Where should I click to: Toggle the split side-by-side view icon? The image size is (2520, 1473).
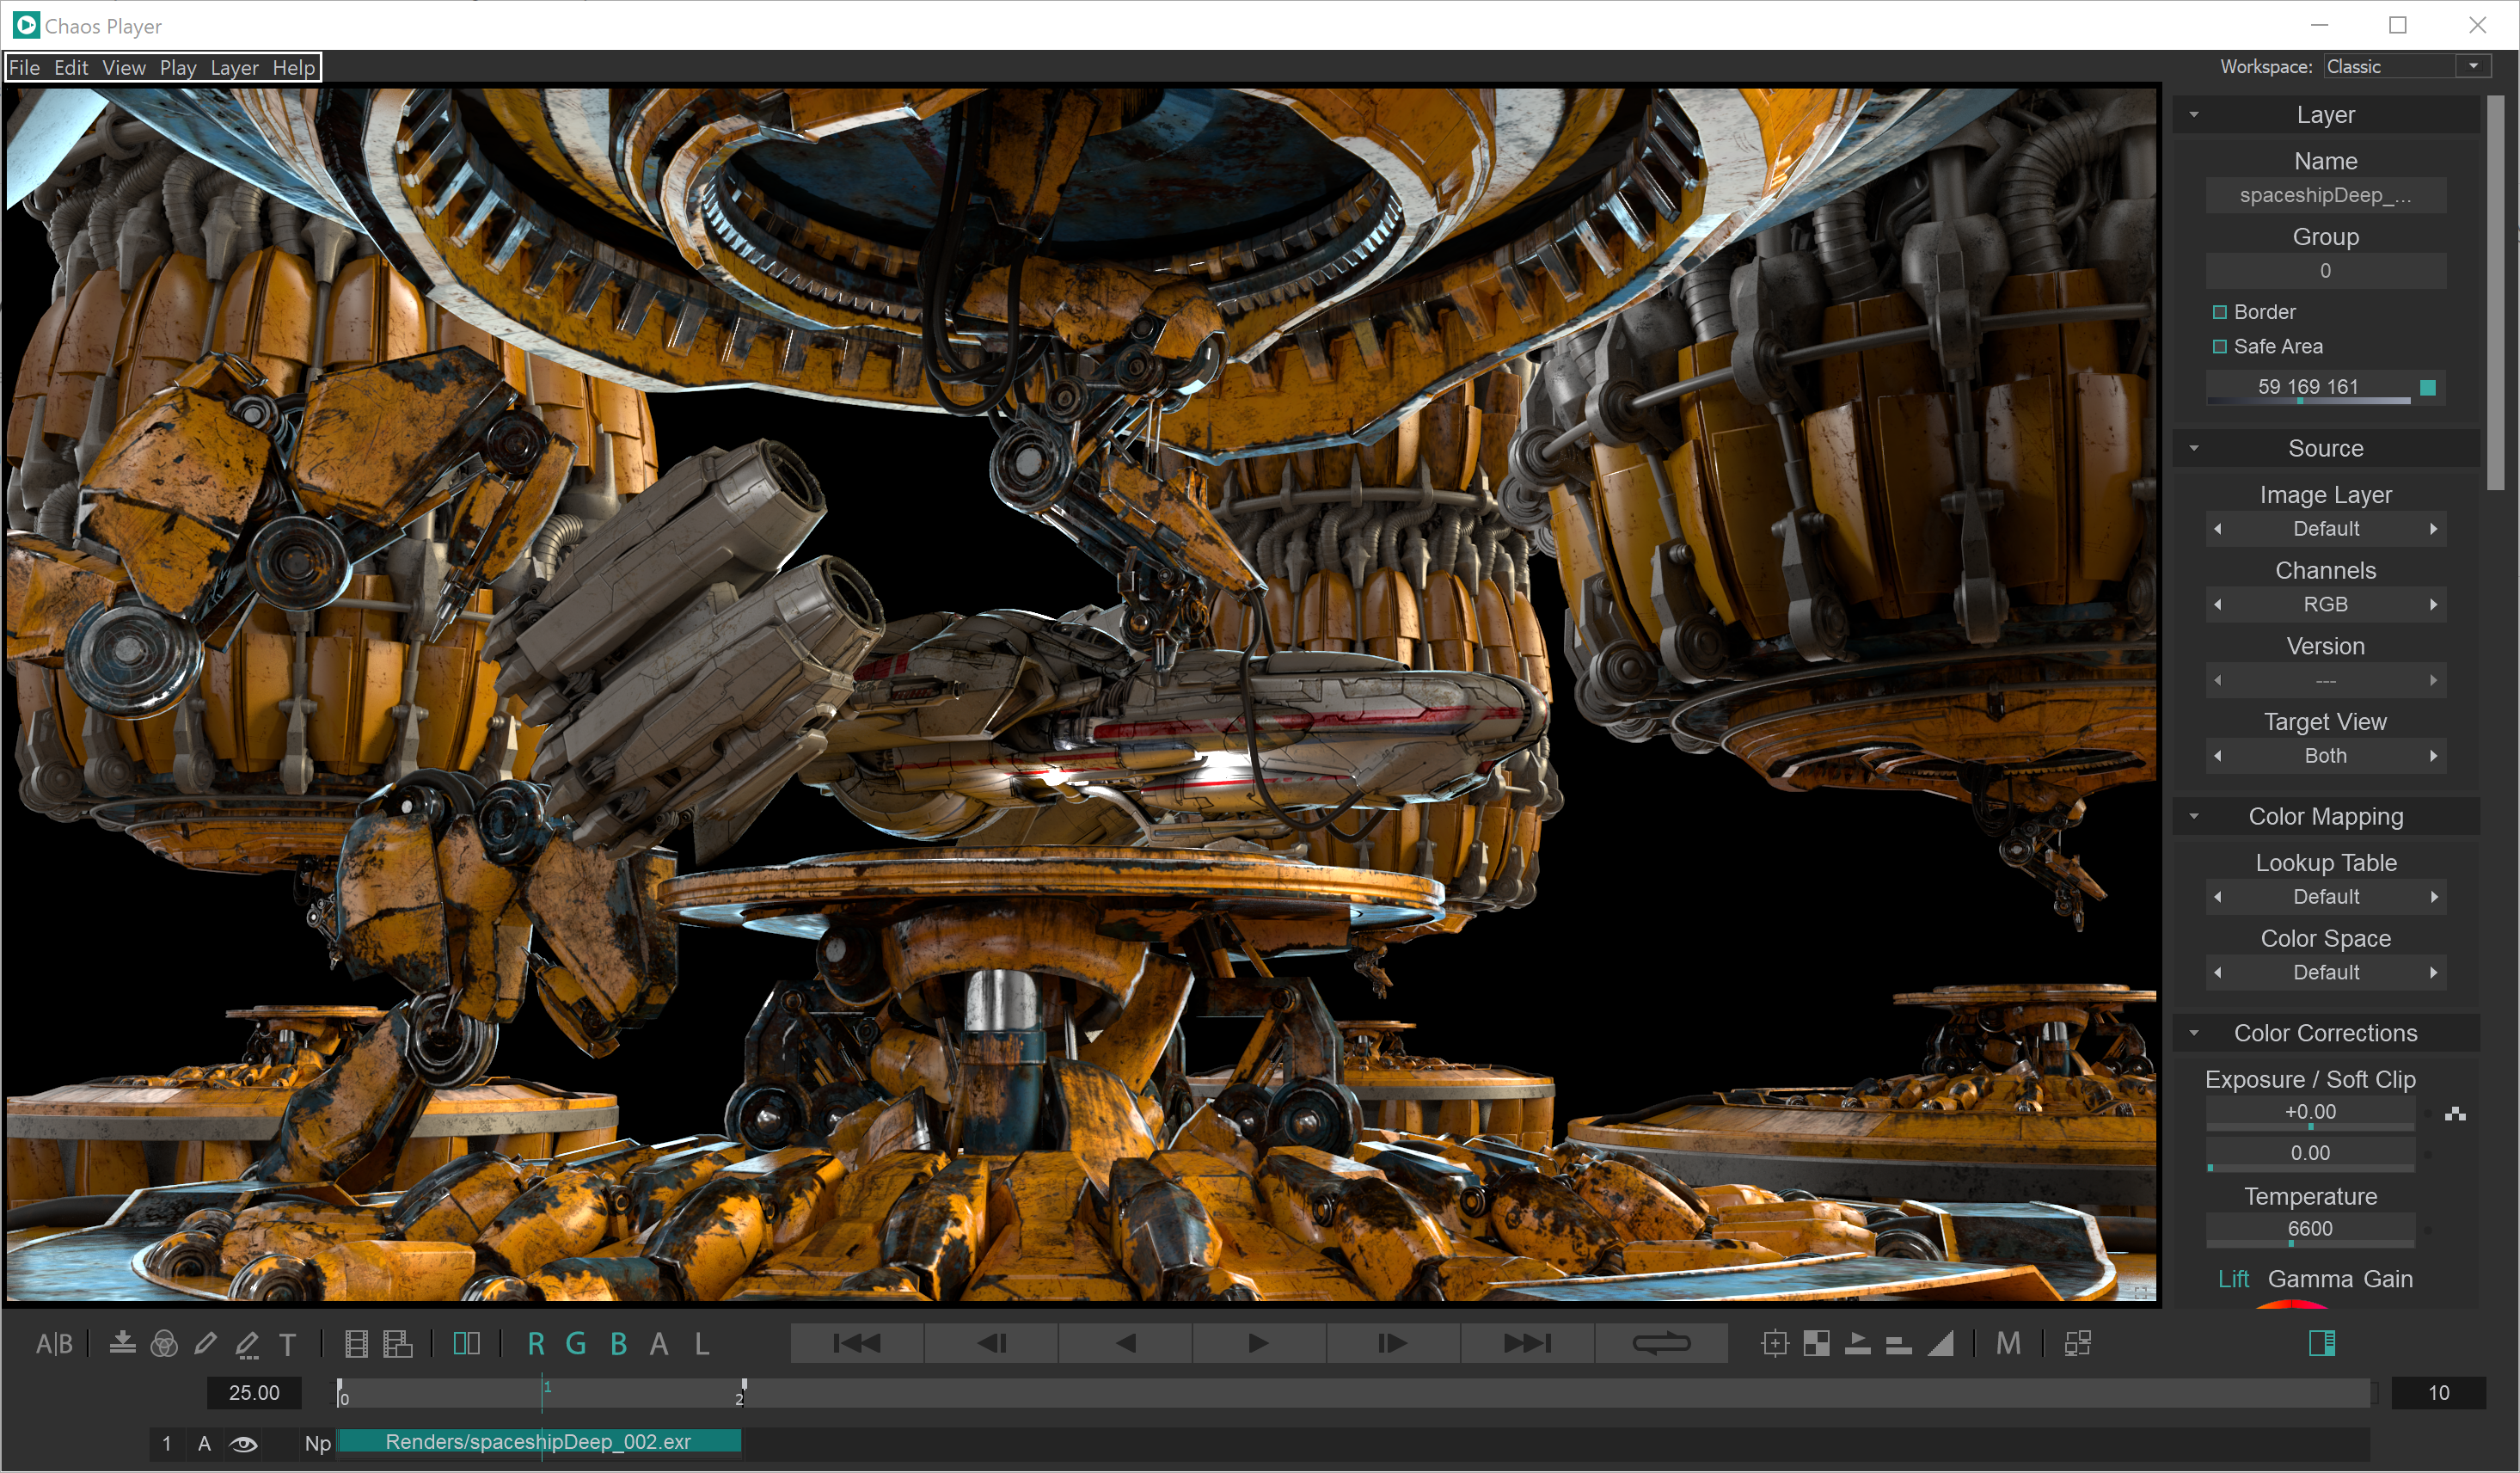467,1344
